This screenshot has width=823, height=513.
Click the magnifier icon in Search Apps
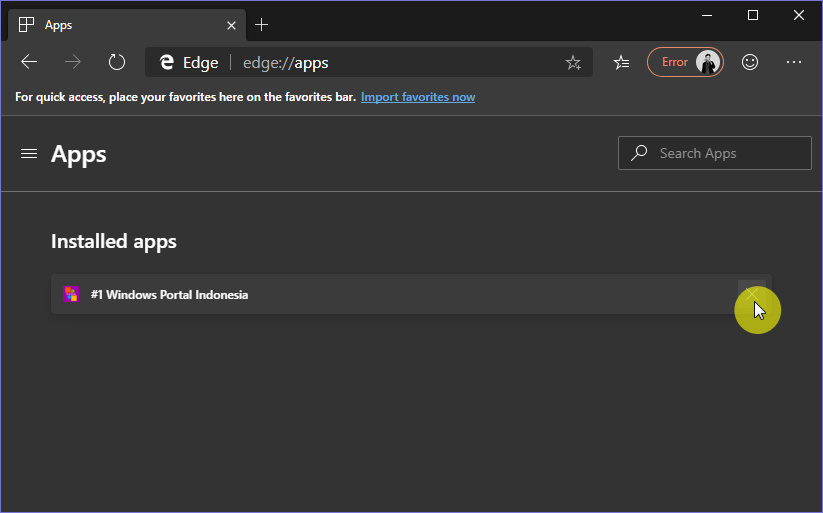[x=639, y=153]
